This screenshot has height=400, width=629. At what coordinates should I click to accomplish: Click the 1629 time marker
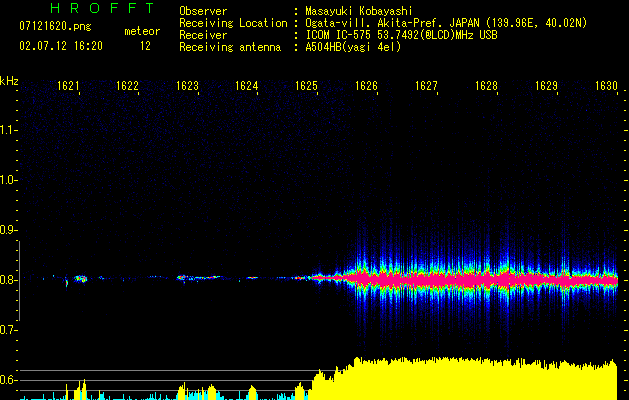[x=546, y=86]
